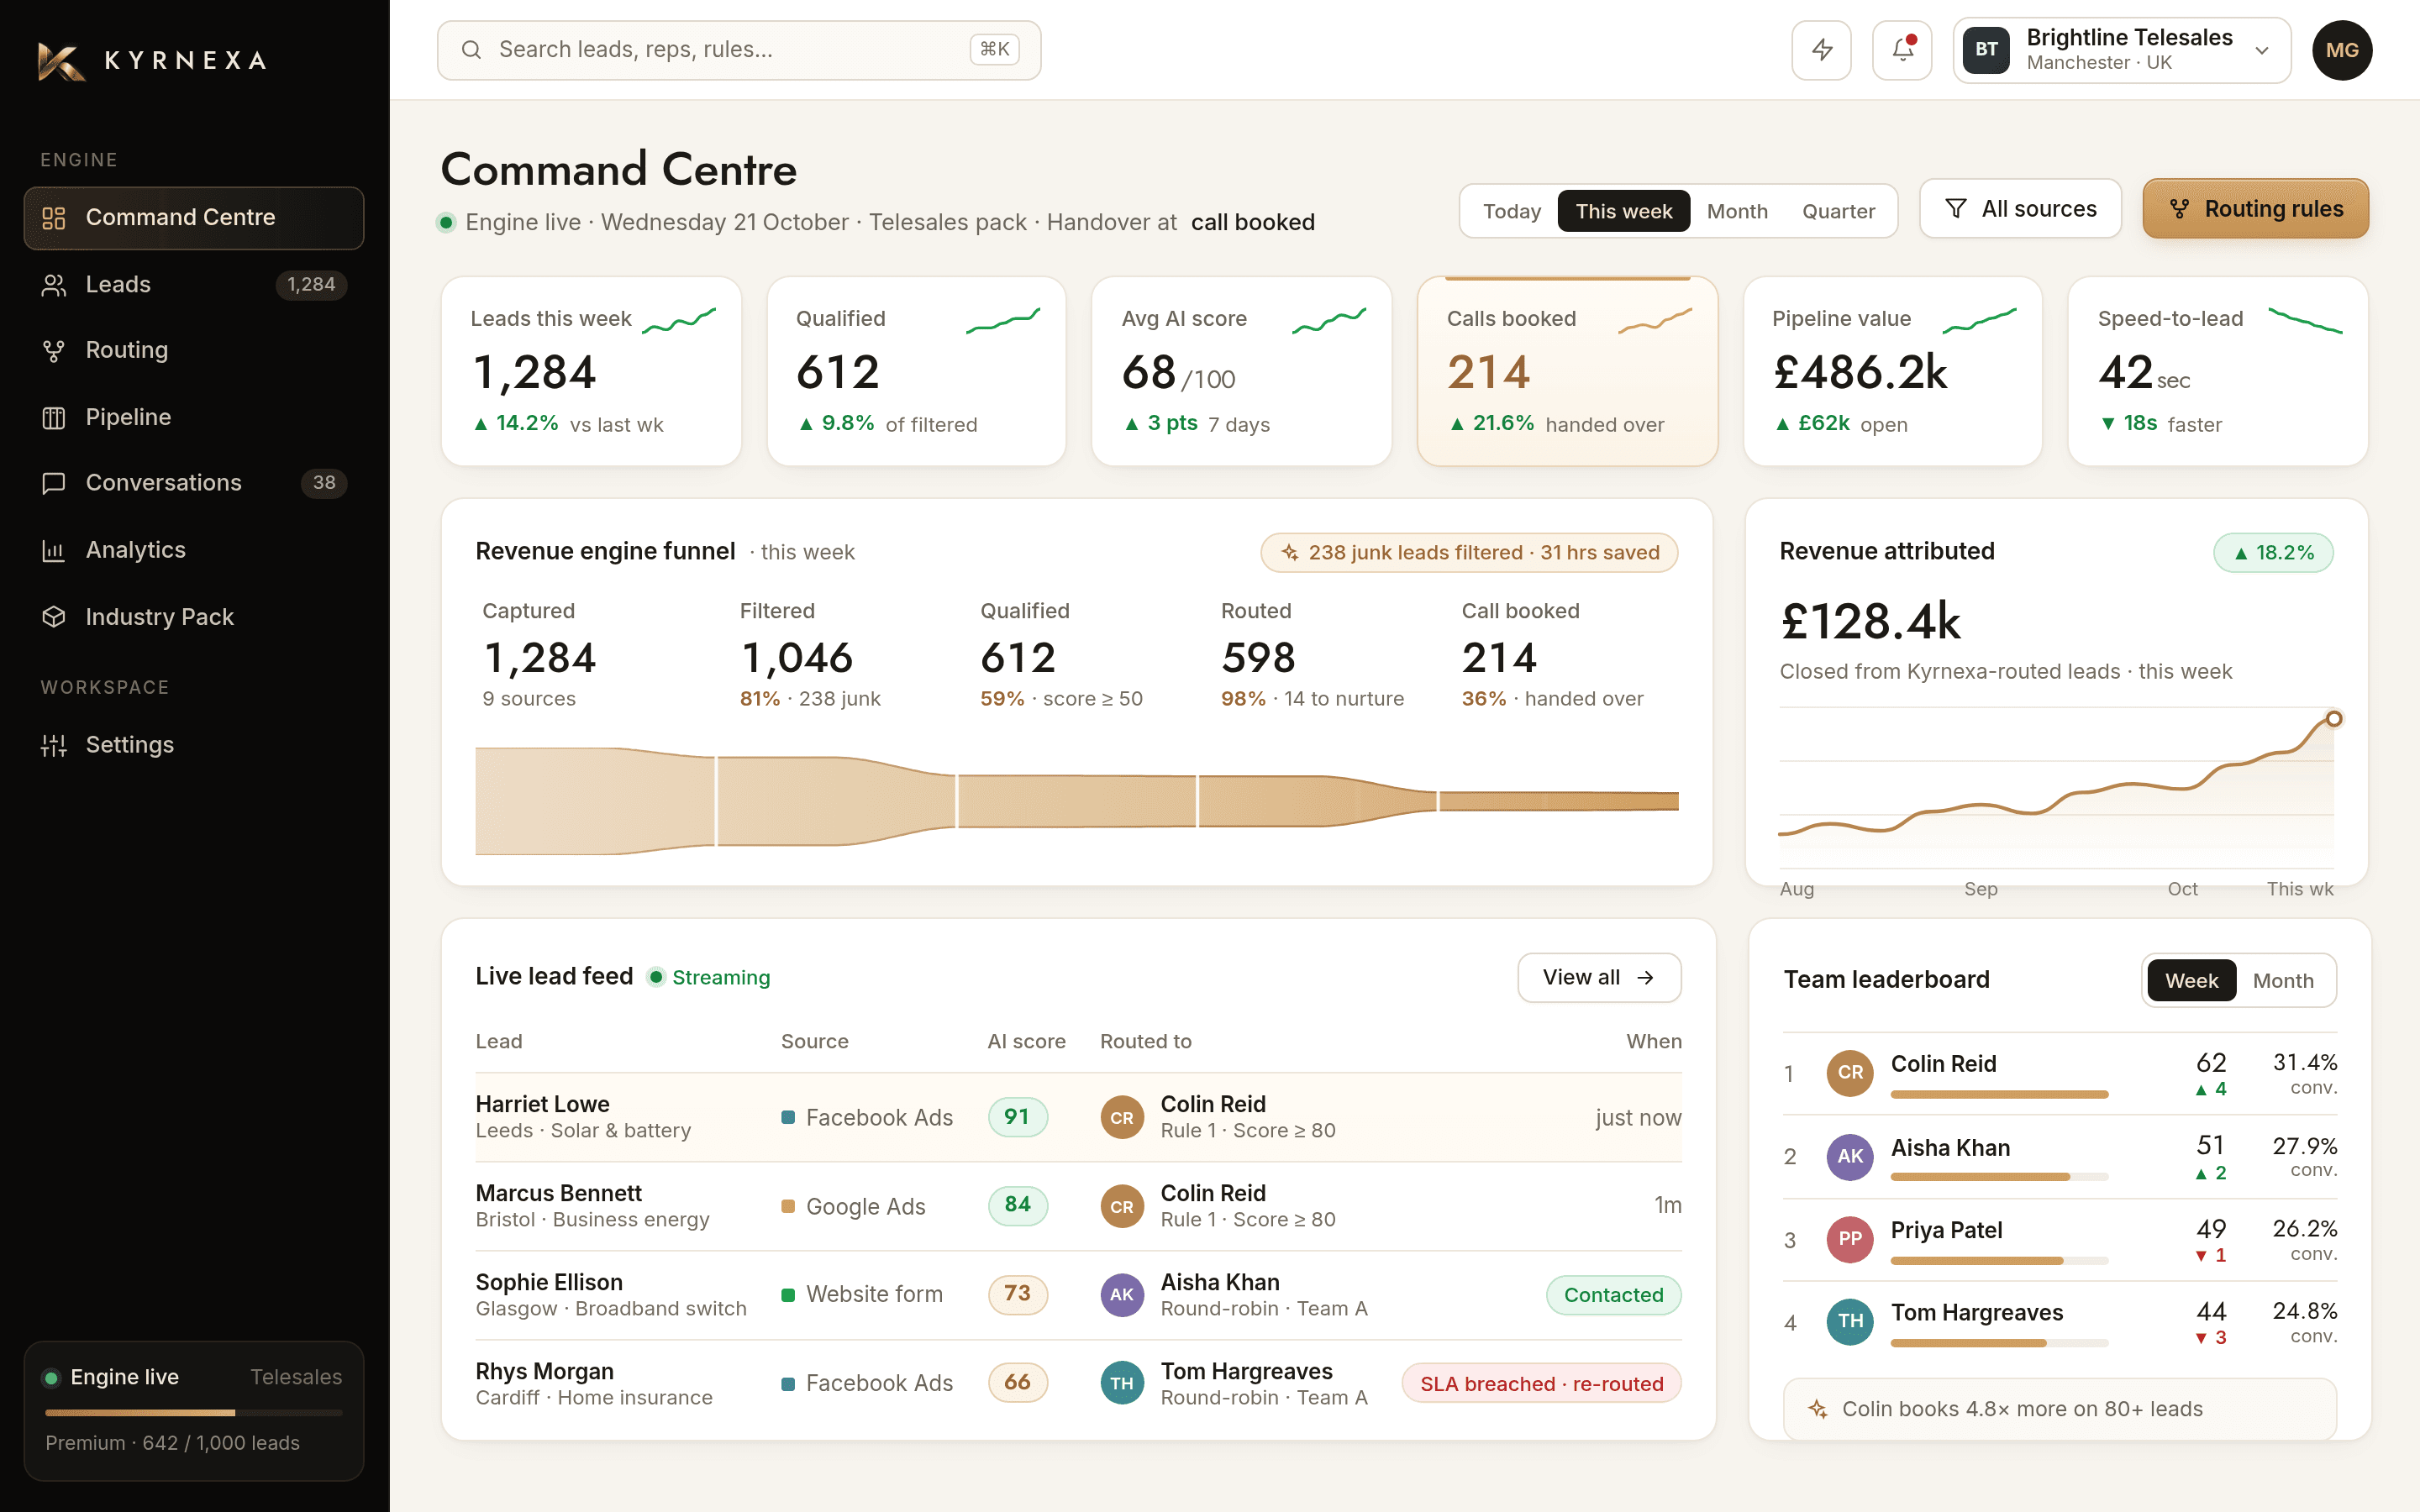Click the revenue chart endpoint marker
This screenshot has height=1512, width=2420.
coord(2333,719)
